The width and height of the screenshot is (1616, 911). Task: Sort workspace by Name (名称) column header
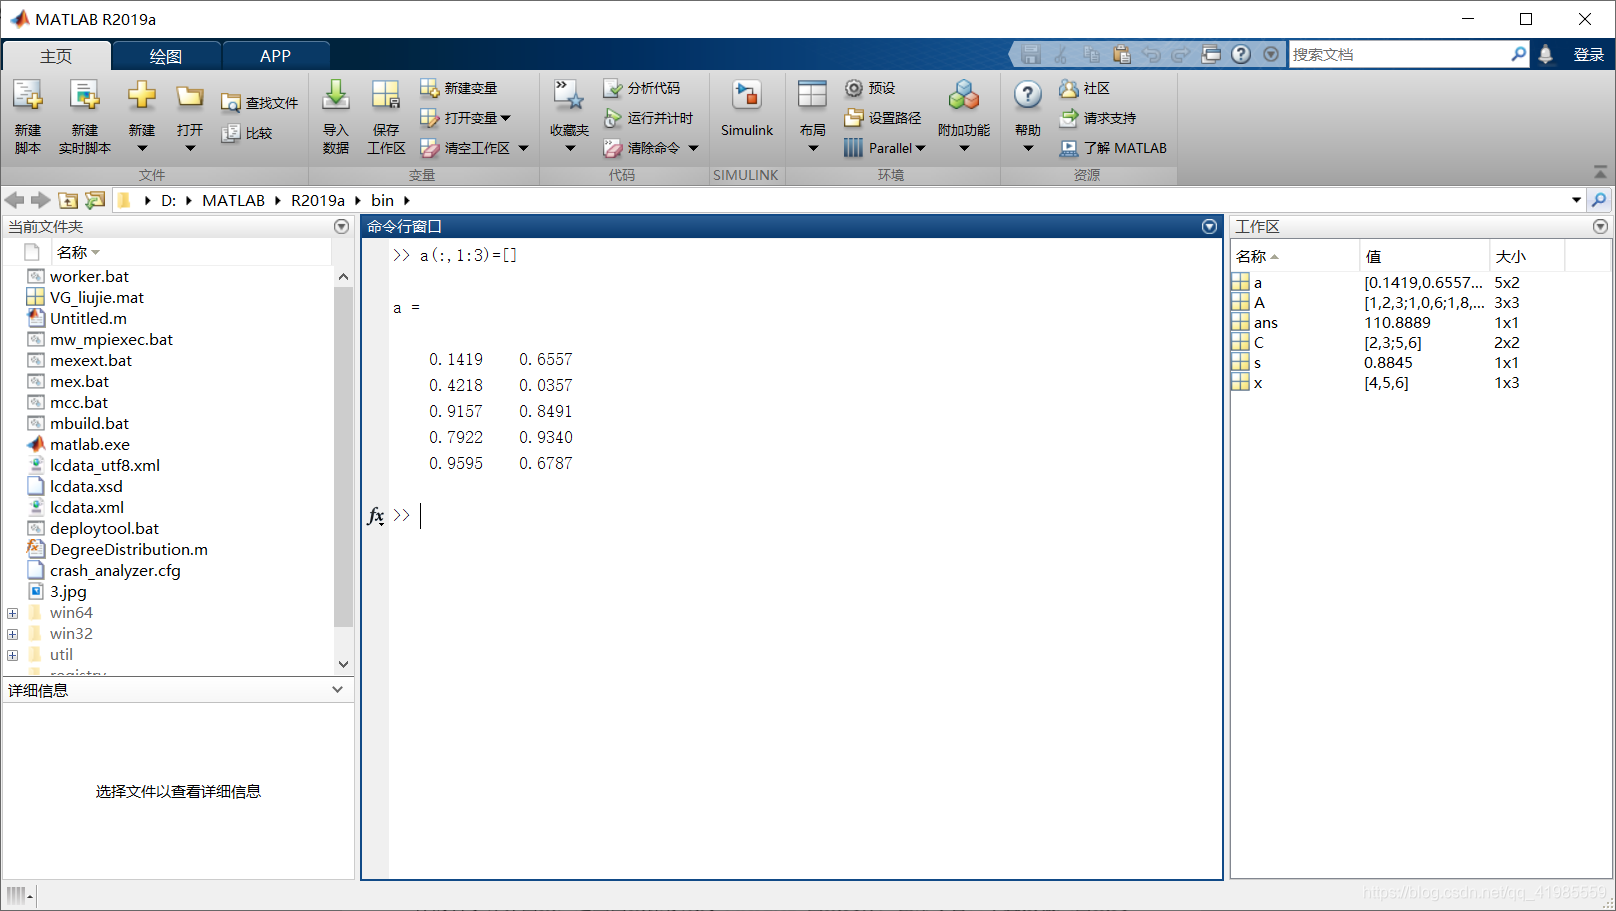click(1294, 257)
